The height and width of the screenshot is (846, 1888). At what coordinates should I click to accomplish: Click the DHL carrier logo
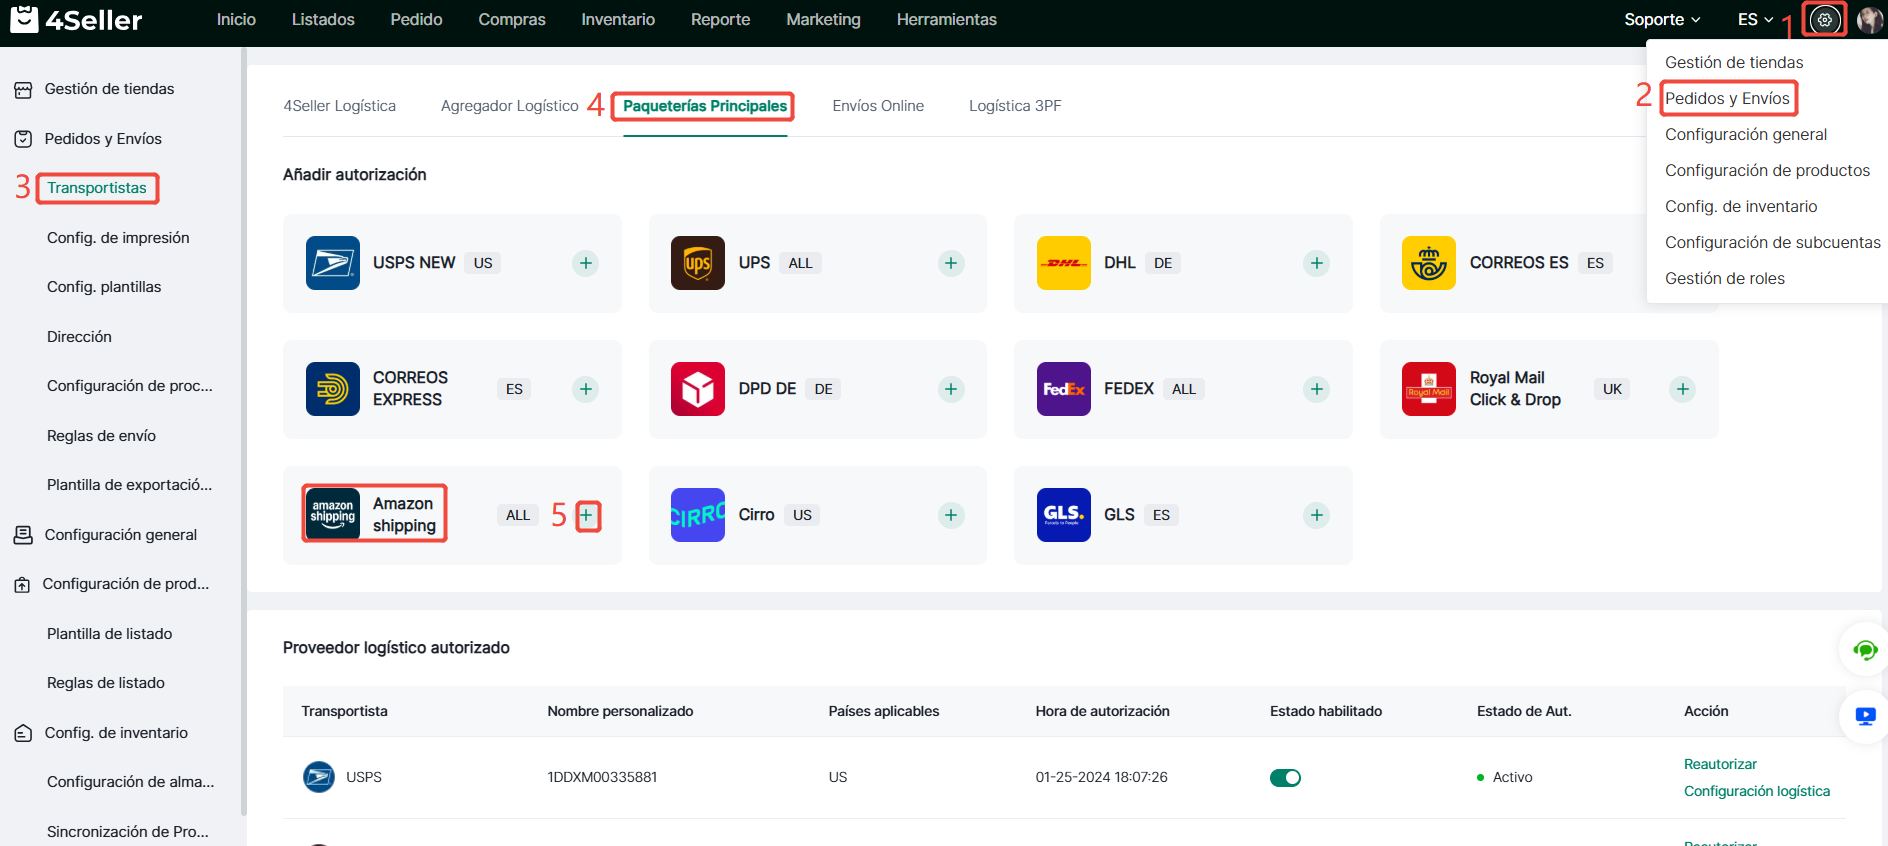coord(1064,263)
